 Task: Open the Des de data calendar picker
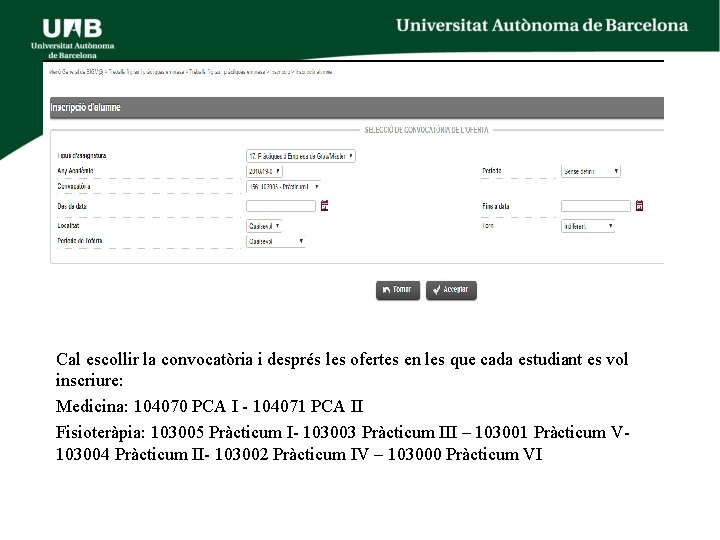coord(324,205)
